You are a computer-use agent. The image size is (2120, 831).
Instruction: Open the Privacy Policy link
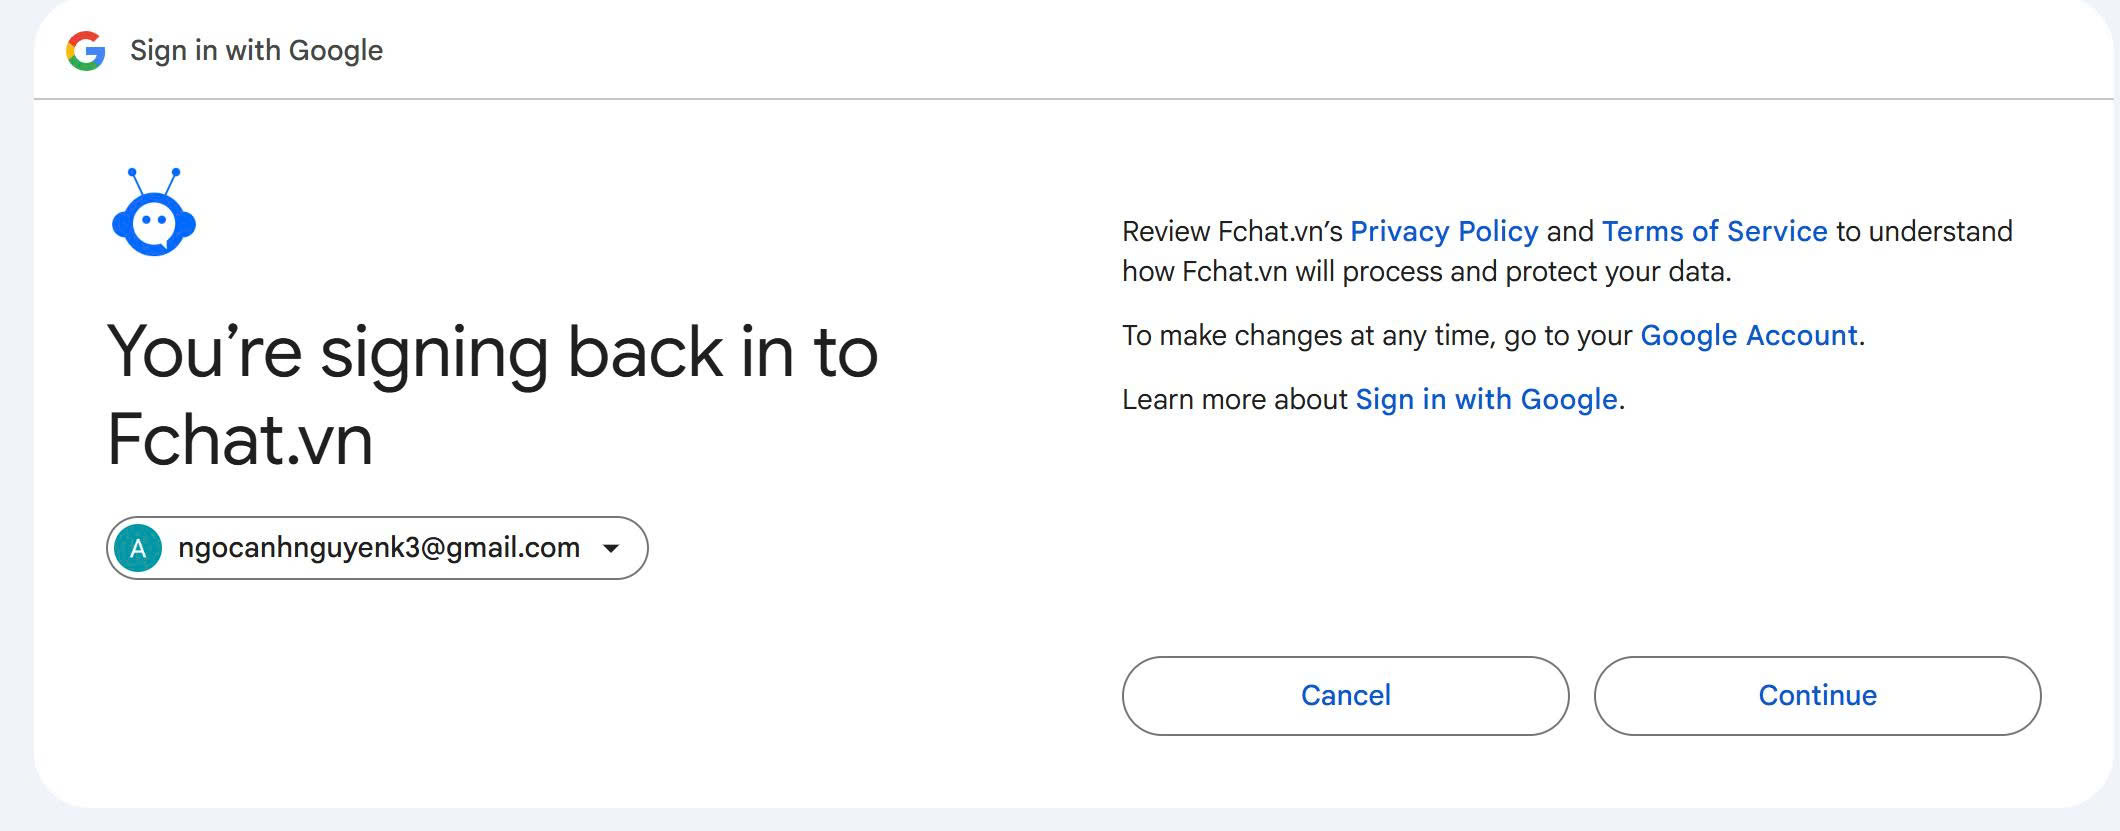1444,232
